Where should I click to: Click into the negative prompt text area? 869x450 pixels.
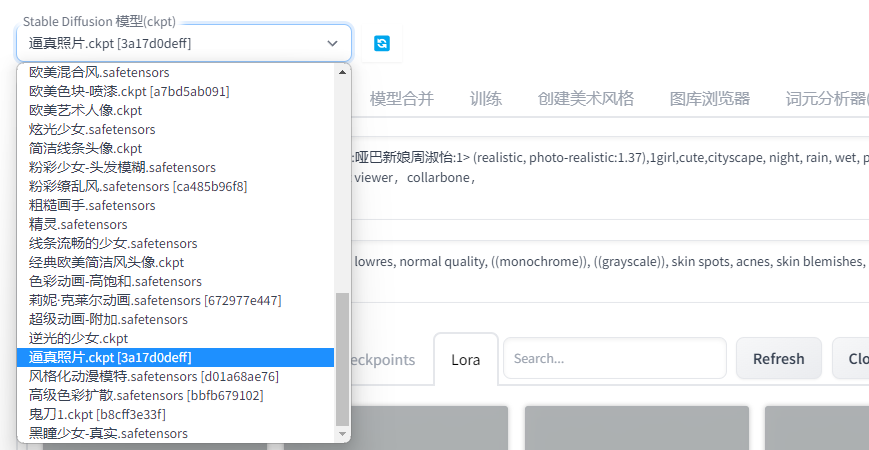coord(610,272)
